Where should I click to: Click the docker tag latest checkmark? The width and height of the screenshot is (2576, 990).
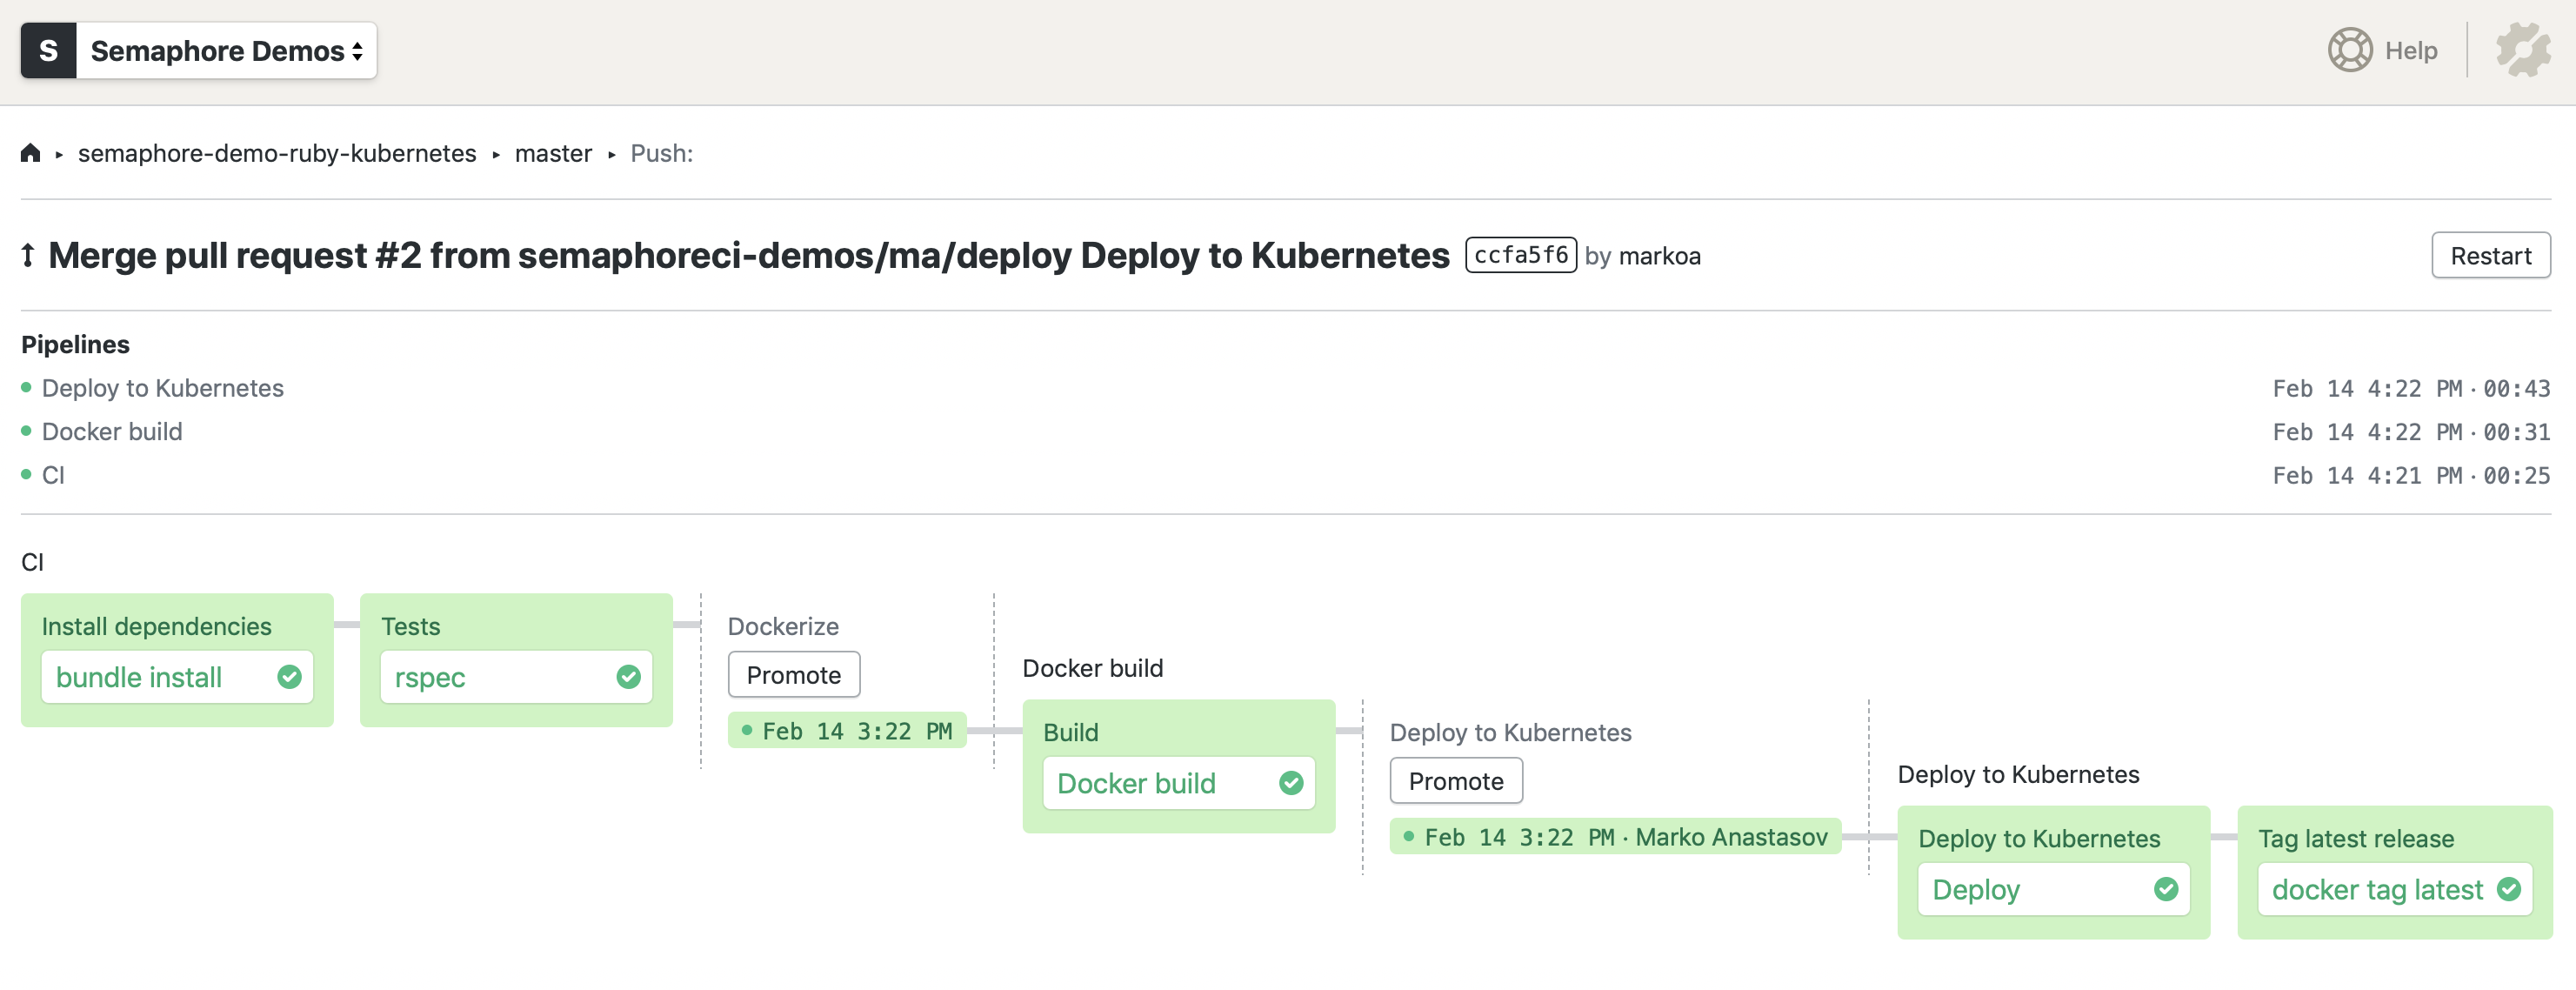pyautogui.click(x=2508, y=889)
